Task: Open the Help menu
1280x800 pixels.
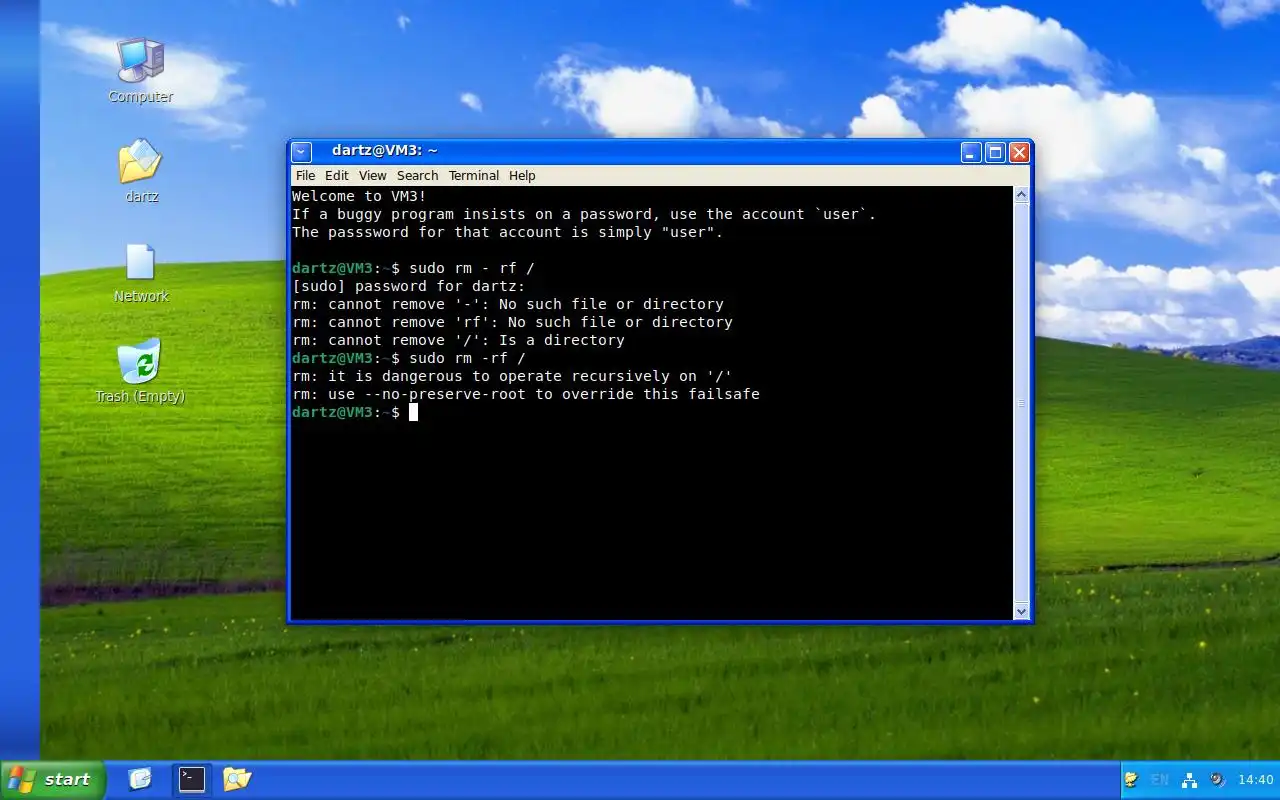Action: pyautogui.click(x=522, y=175)
